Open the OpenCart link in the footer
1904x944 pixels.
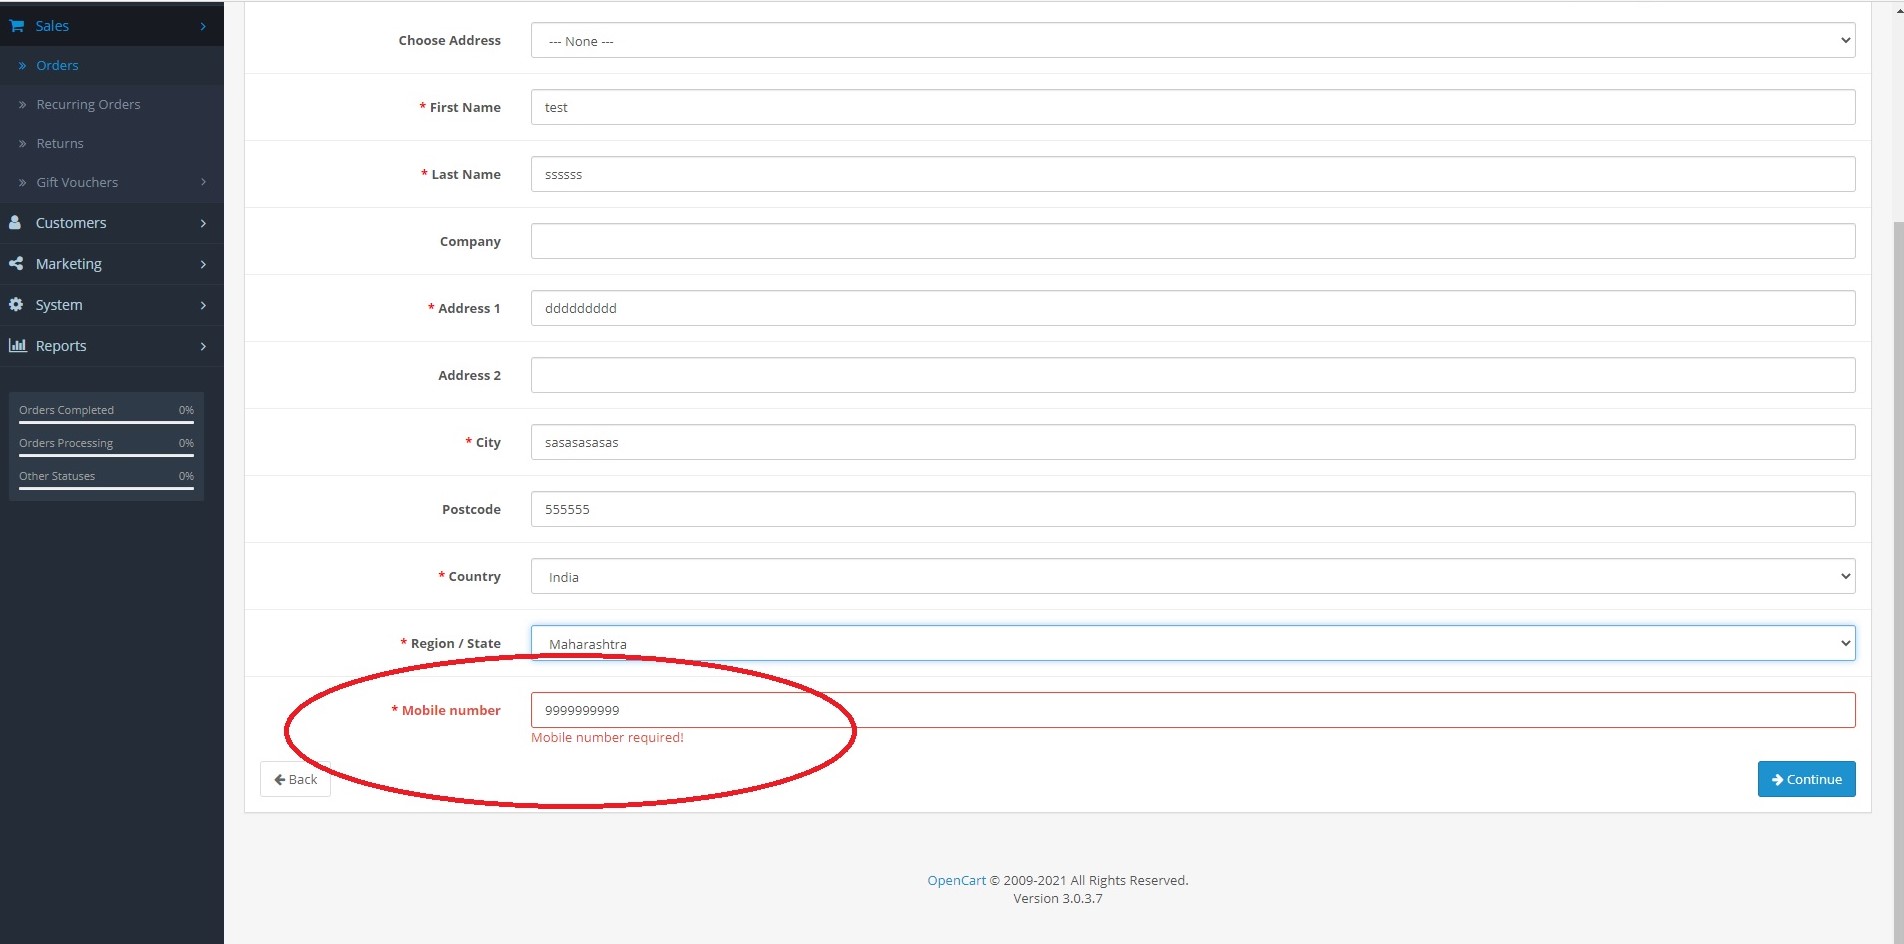click(955, 880)
